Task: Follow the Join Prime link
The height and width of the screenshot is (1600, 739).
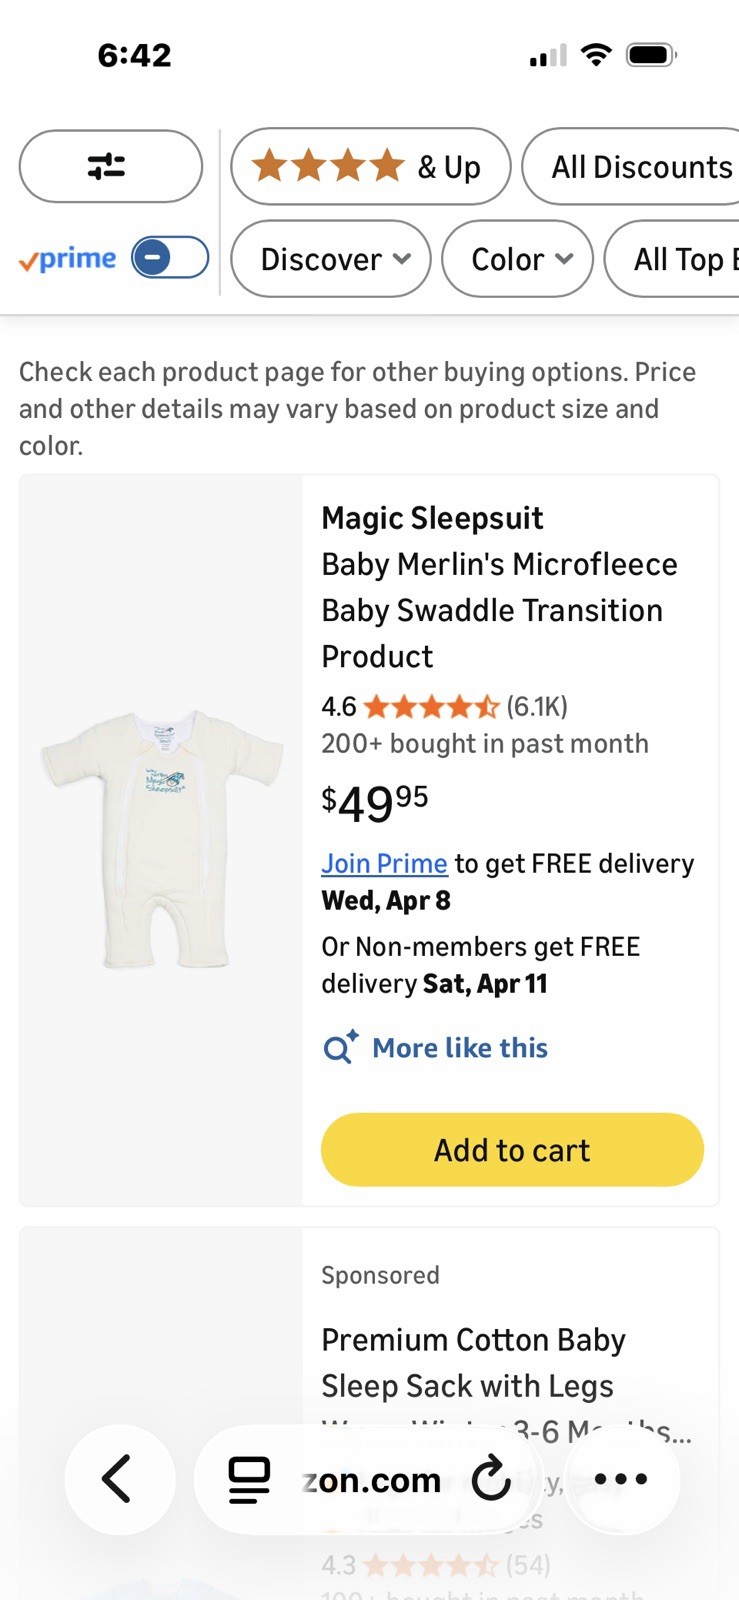Action: [x=384, y=863]
